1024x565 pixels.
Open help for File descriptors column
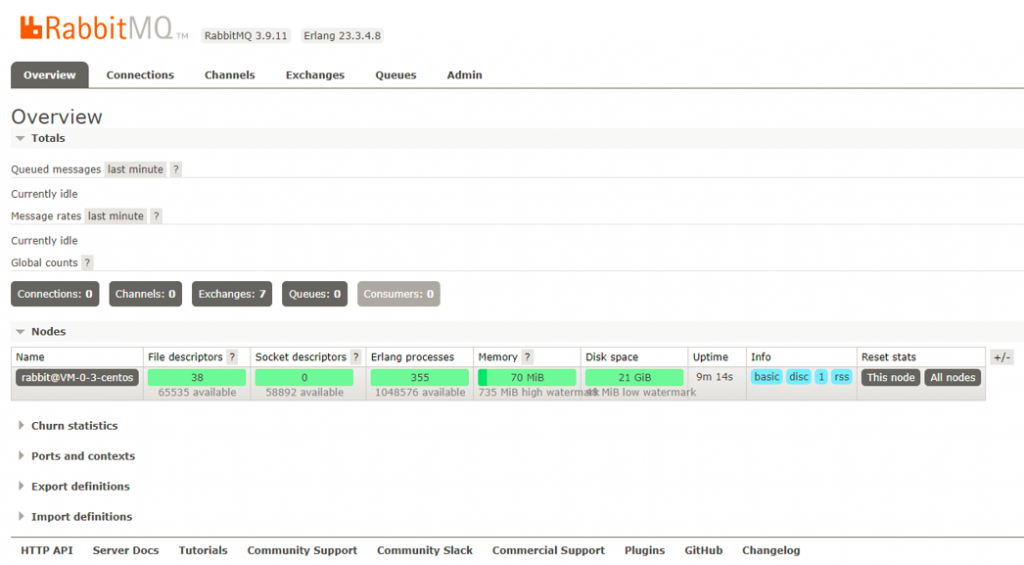tap(232, 357)
